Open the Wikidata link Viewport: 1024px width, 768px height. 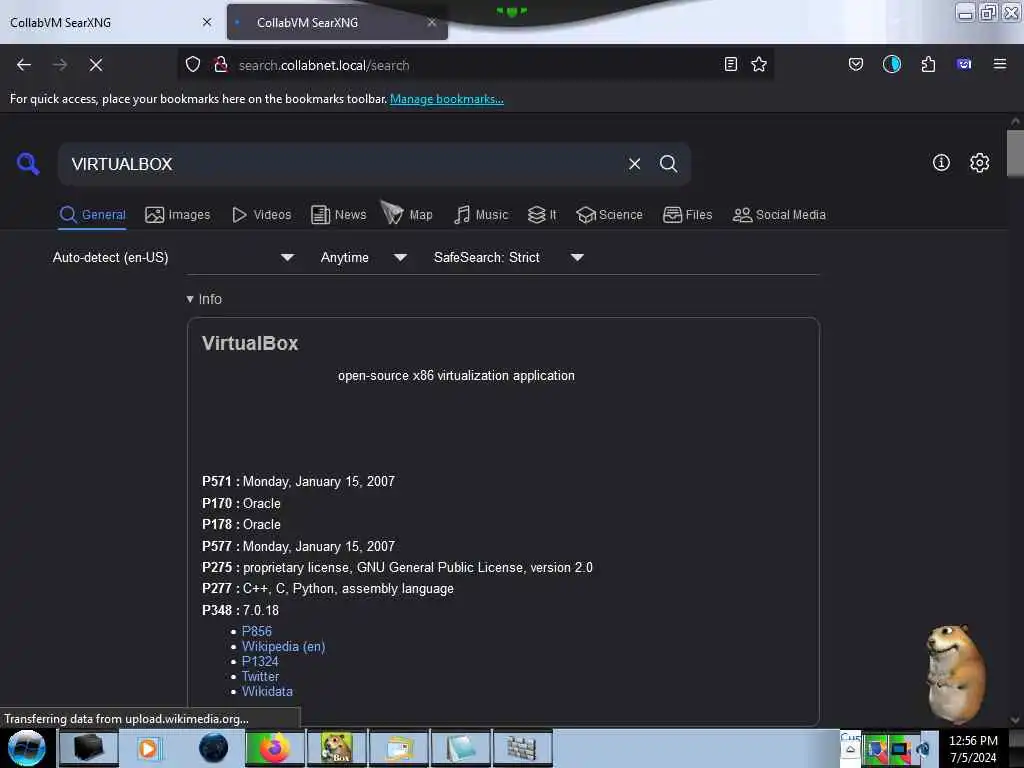(x=267, y=691)
